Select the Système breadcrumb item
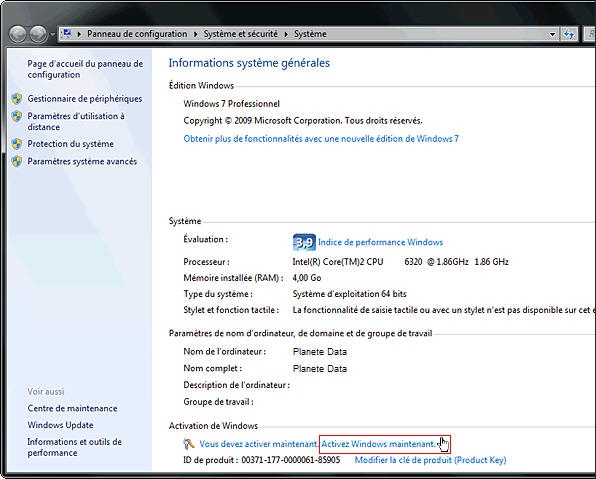The width and height of the screenshot is (596, 479). click(x=310, y=34)
